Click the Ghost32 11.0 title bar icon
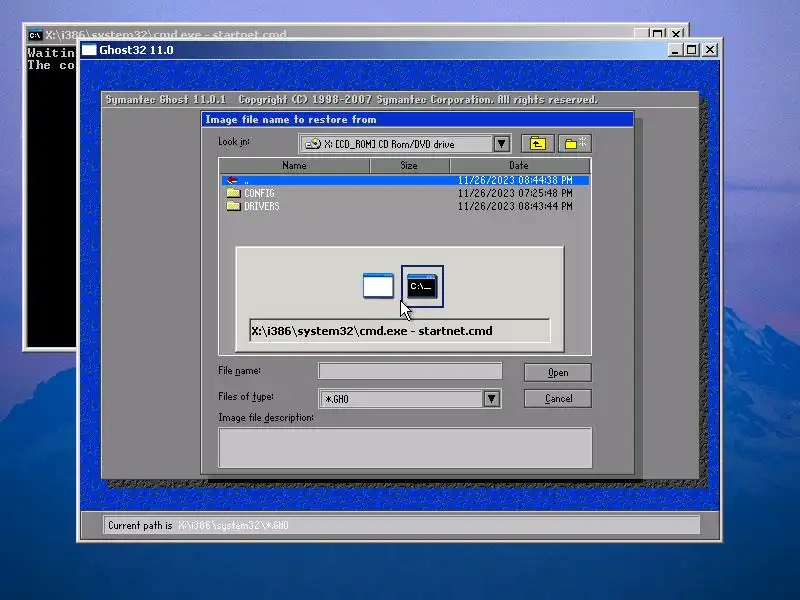 click(x=89, y=50)
